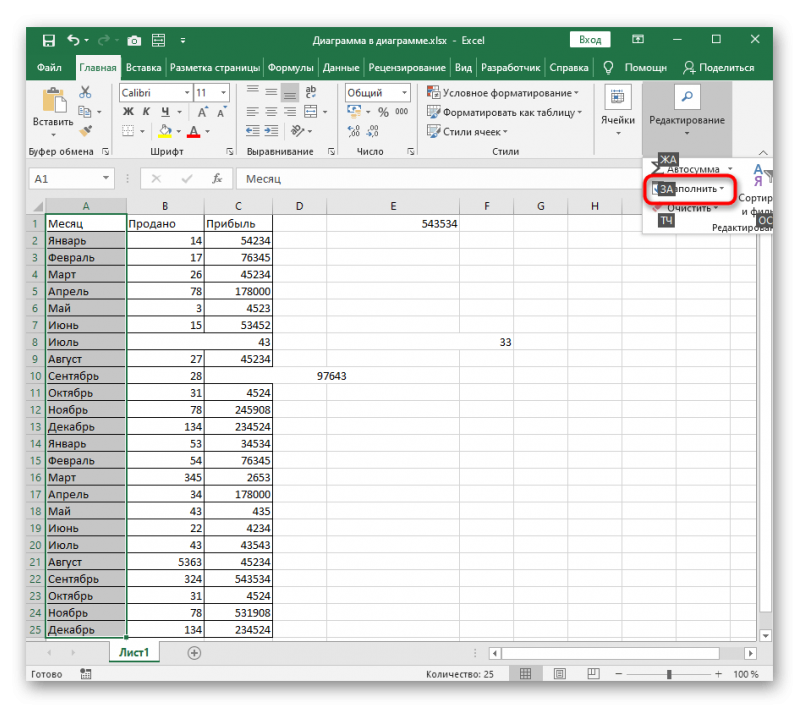Activate the Format Painter brush
Screen dimensions: 800x708
tap(85, 131)
